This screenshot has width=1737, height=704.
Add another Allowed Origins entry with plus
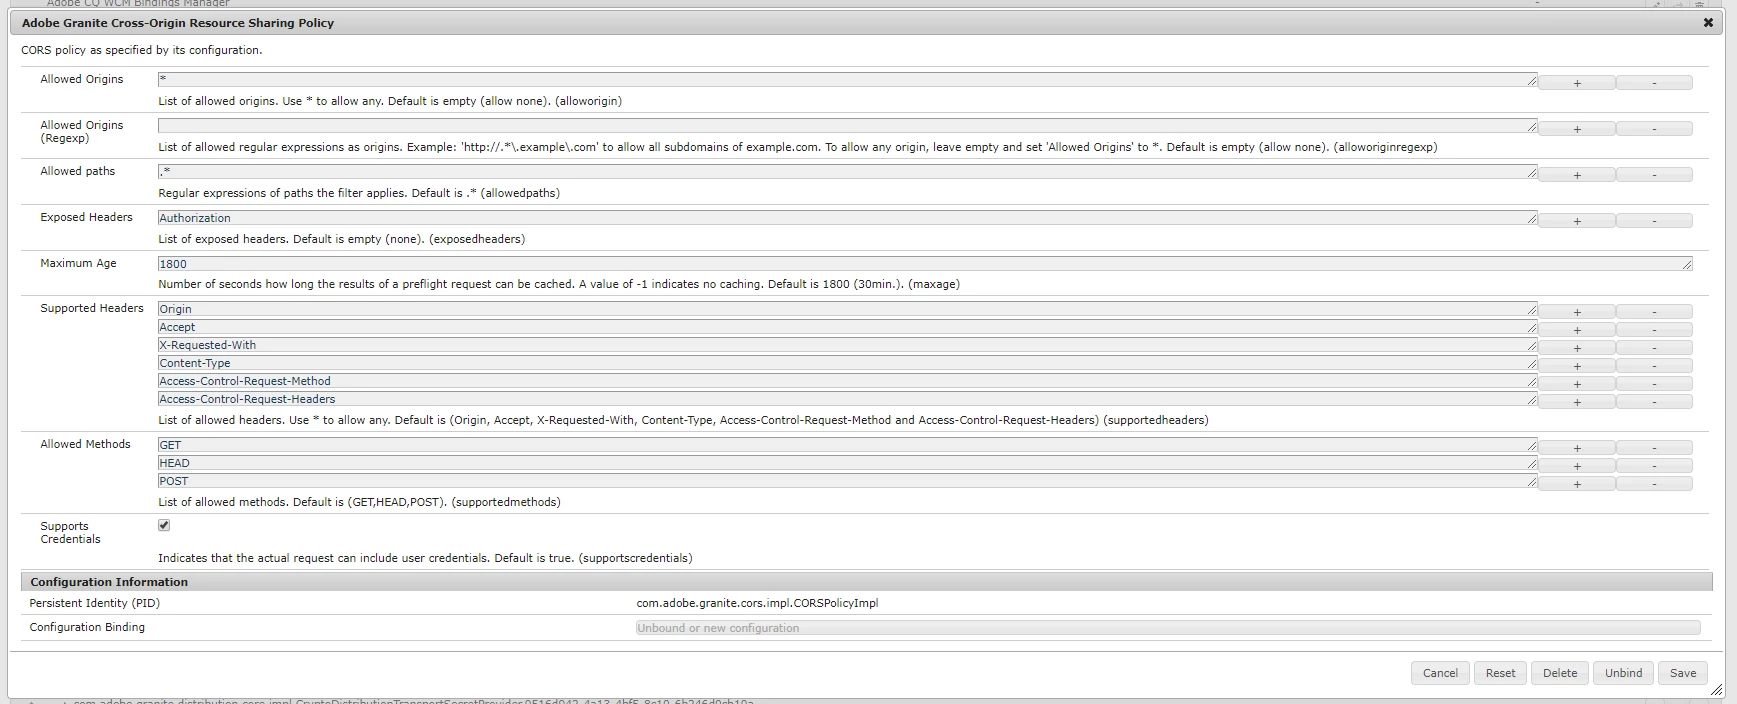coord(1576,83)
